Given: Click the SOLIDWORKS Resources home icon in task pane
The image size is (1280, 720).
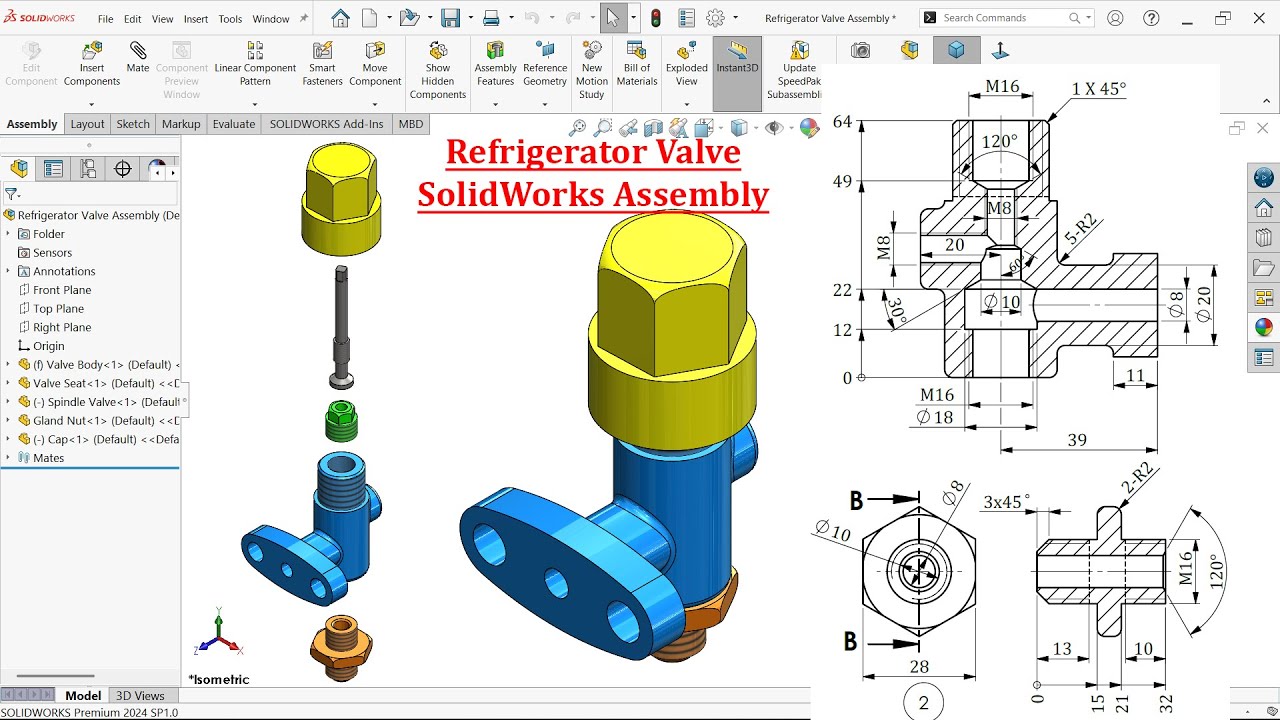Looking at the screenshot, I should 1264,208.
